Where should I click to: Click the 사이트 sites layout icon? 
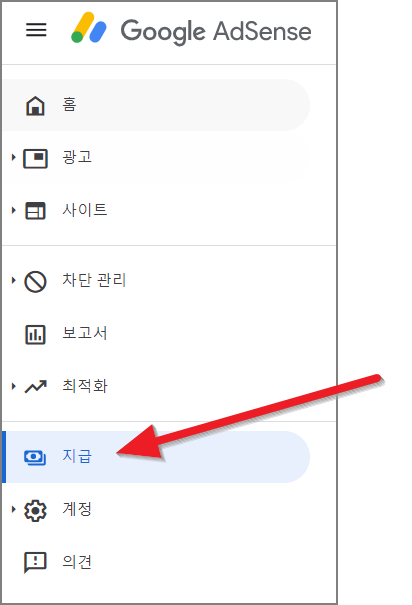tap(35, 211)
